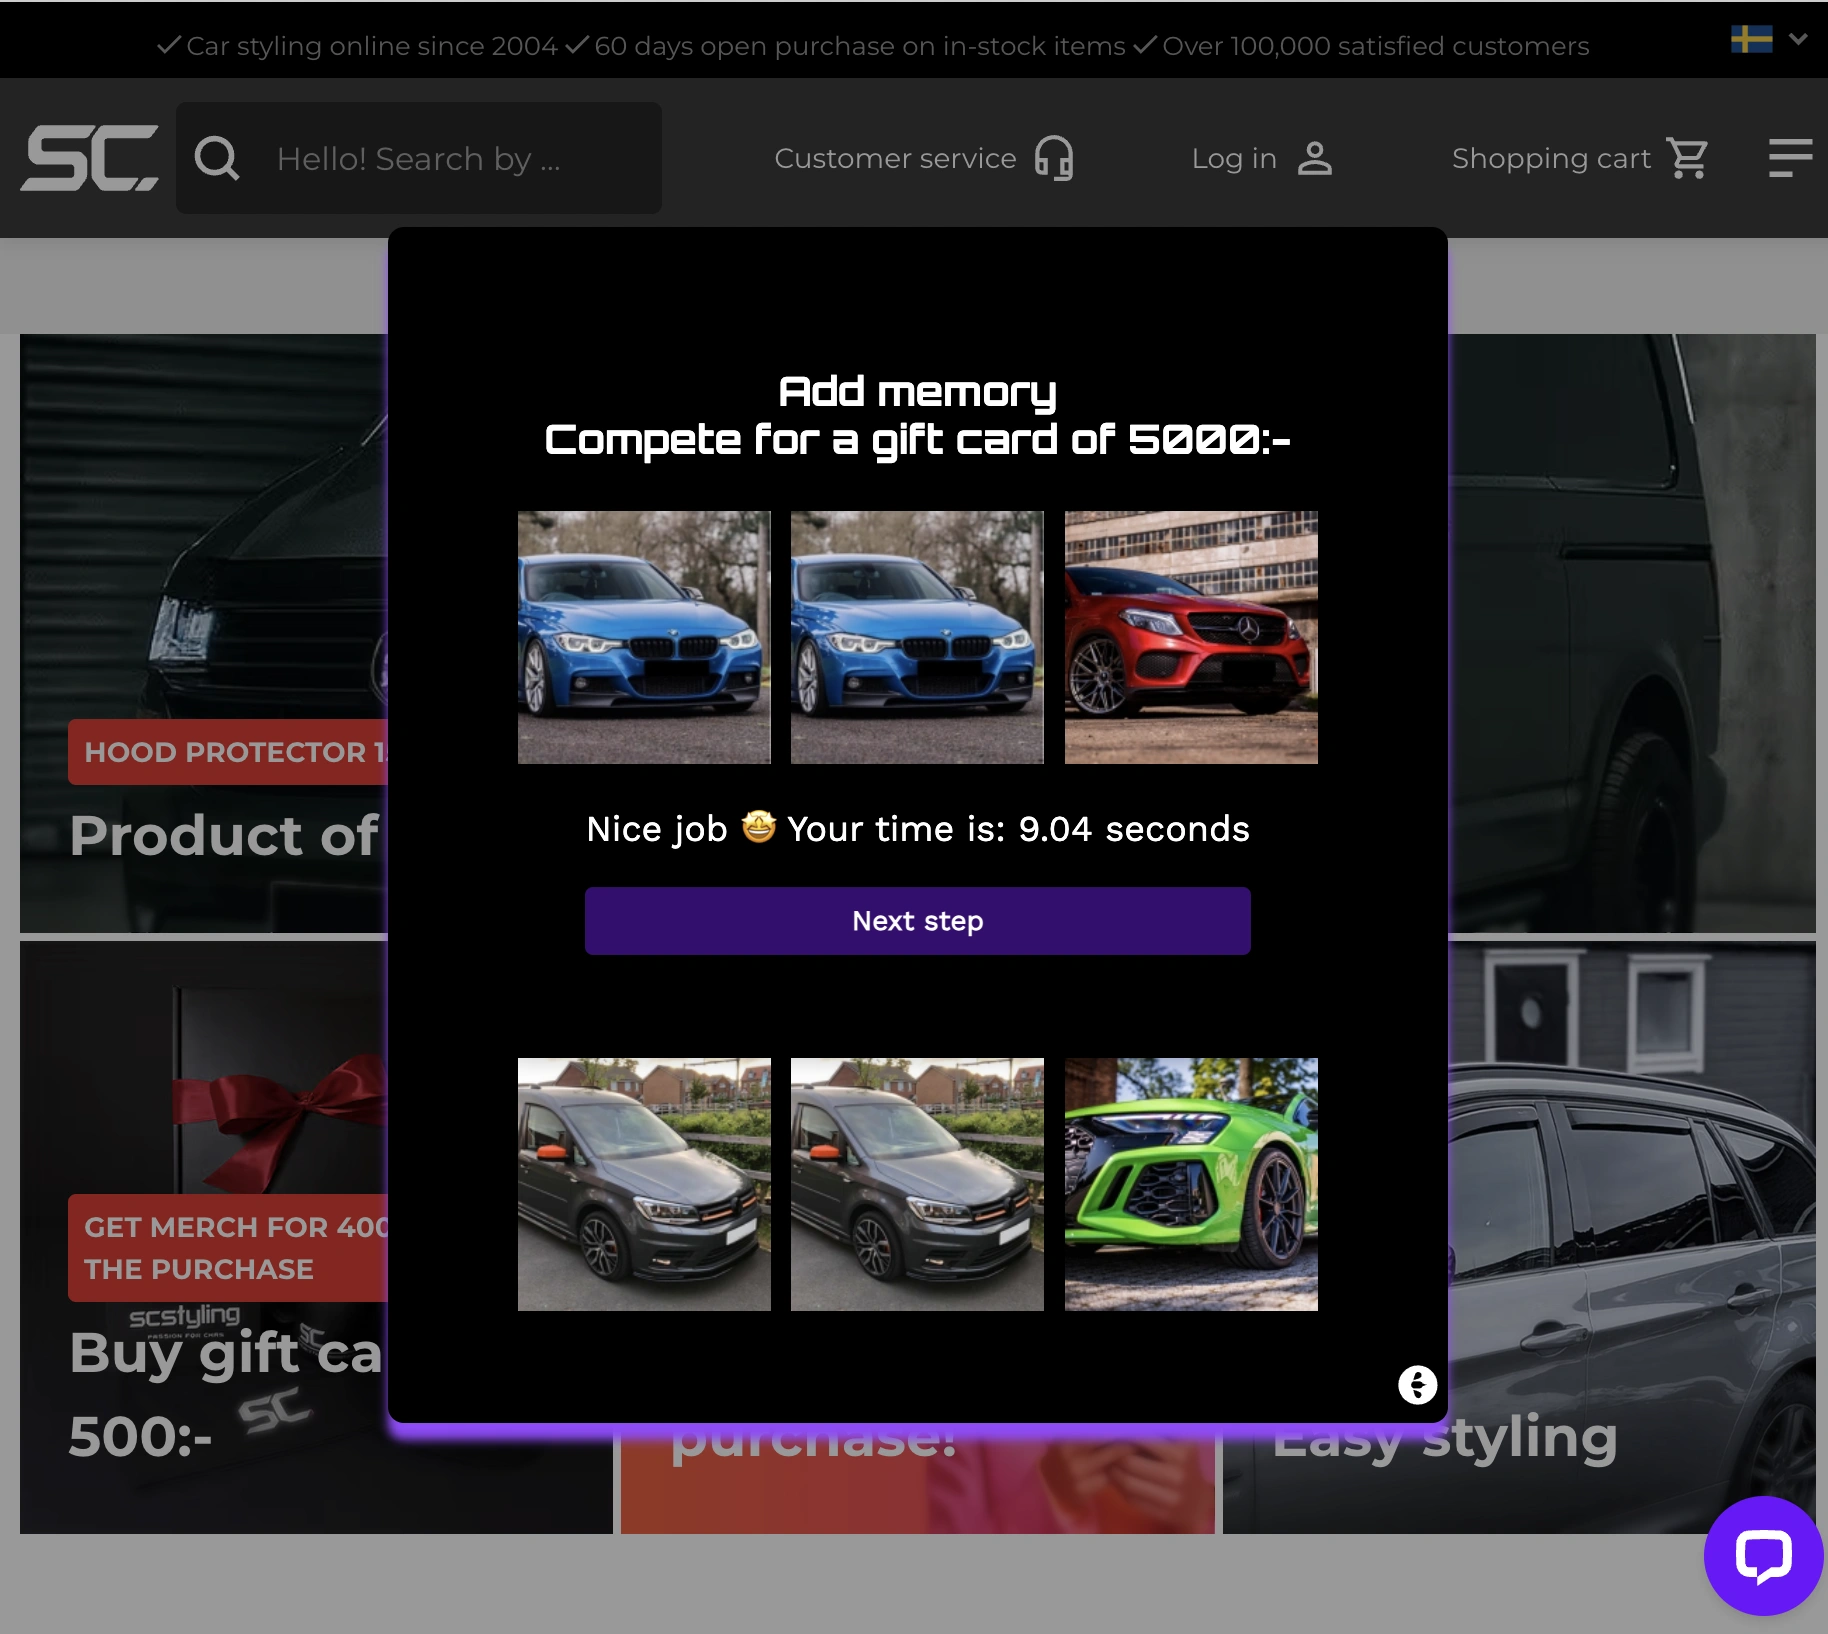Click the Swedish flag language icon

[1751, 40]
